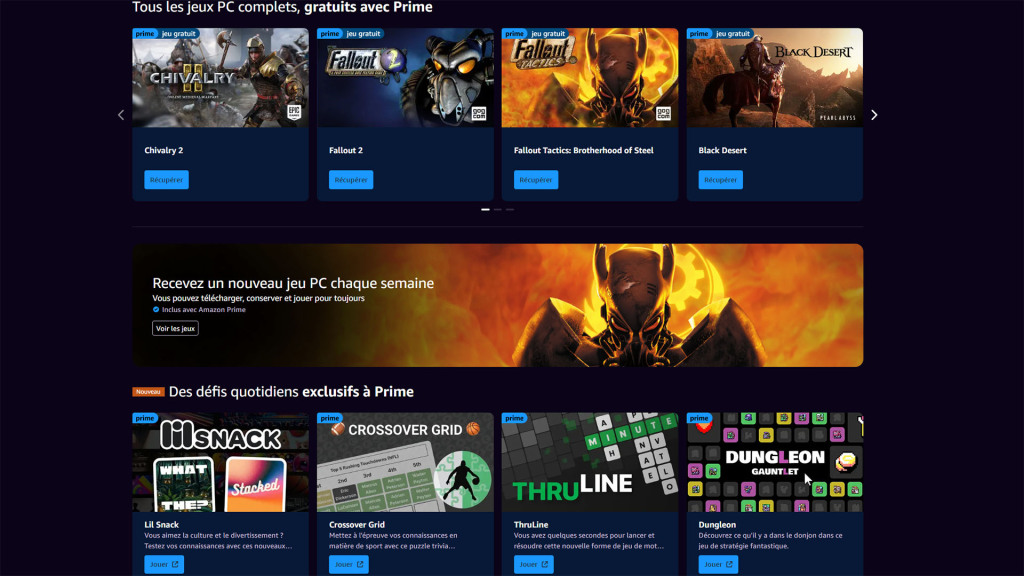Viewport: 1024px width, 576px height.
Task: Click the prime badge on the Crossover Grid card
Action: (330, 418)
